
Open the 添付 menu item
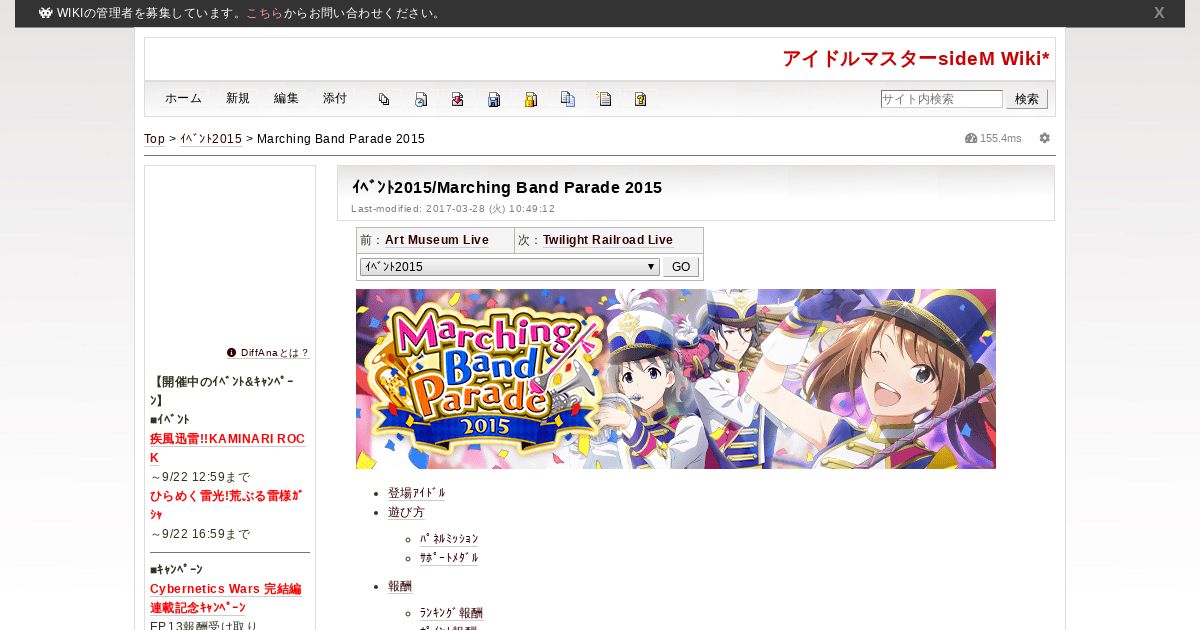click(x=335, y=98)
